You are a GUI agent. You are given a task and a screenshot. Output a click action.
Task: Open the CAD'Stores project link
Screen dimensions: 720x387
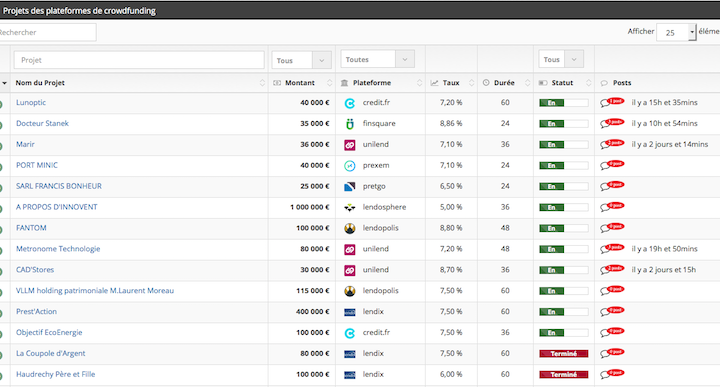(35, 269)
